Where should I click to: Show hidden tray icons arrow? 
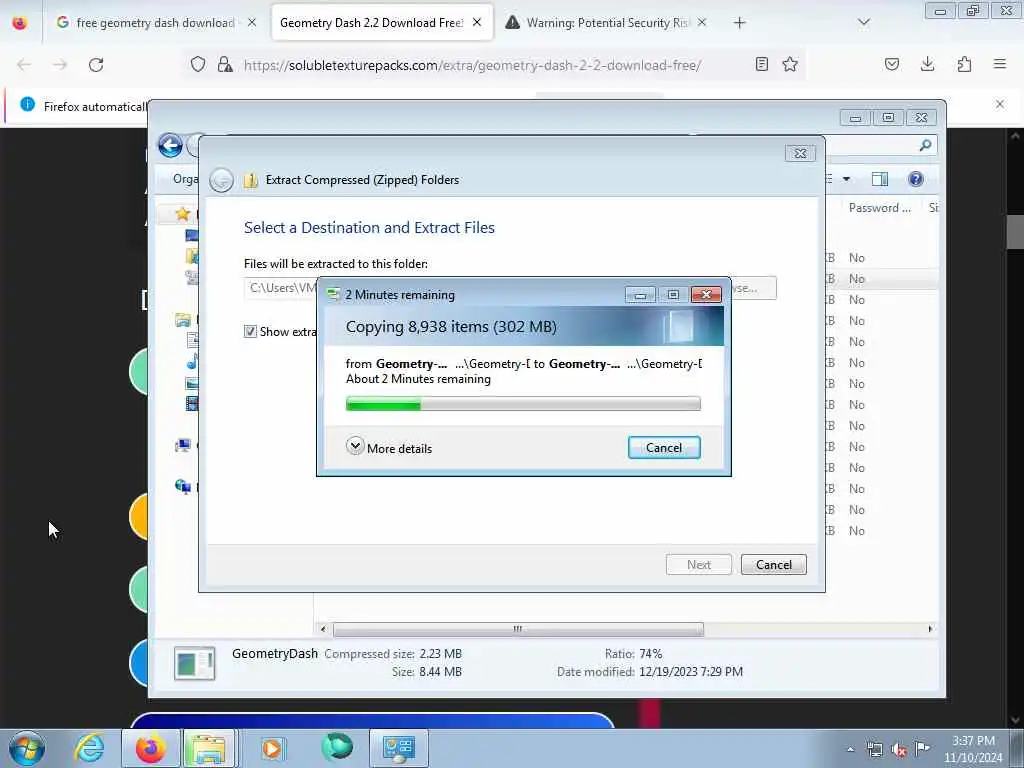850,749
